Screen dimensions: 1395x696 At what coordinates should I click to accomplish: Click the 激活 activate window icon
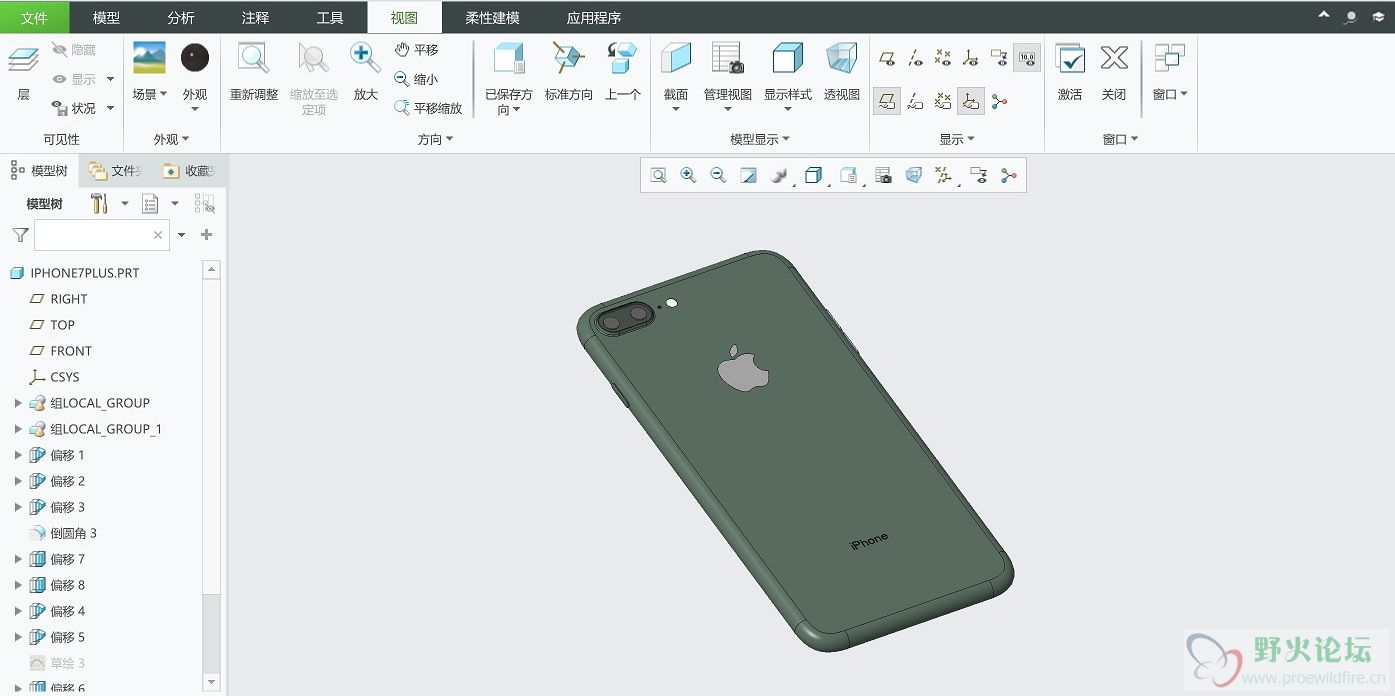(1070, 58)
